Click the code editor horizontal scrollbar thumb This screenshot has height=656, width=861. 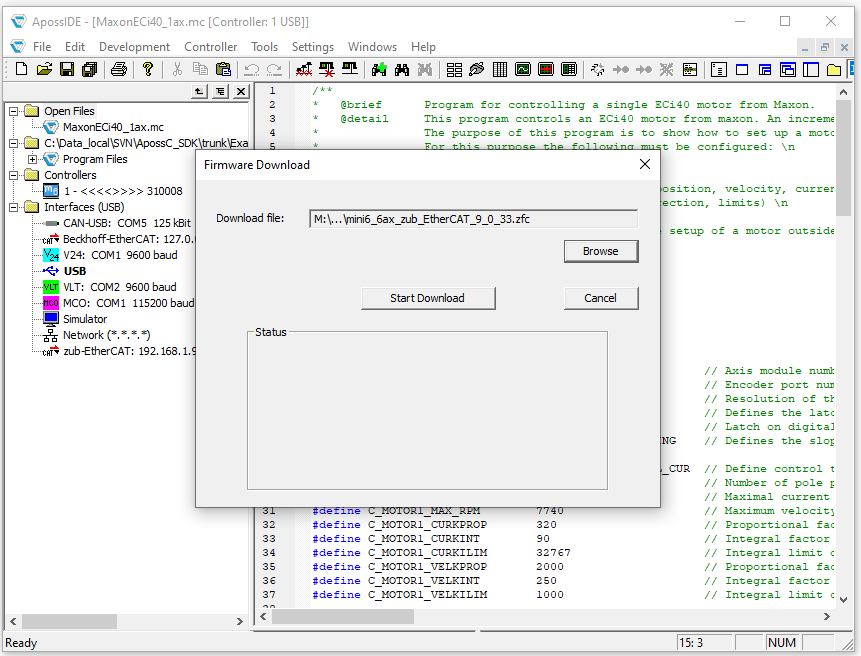pyautogui.click(x=343, y=617)
